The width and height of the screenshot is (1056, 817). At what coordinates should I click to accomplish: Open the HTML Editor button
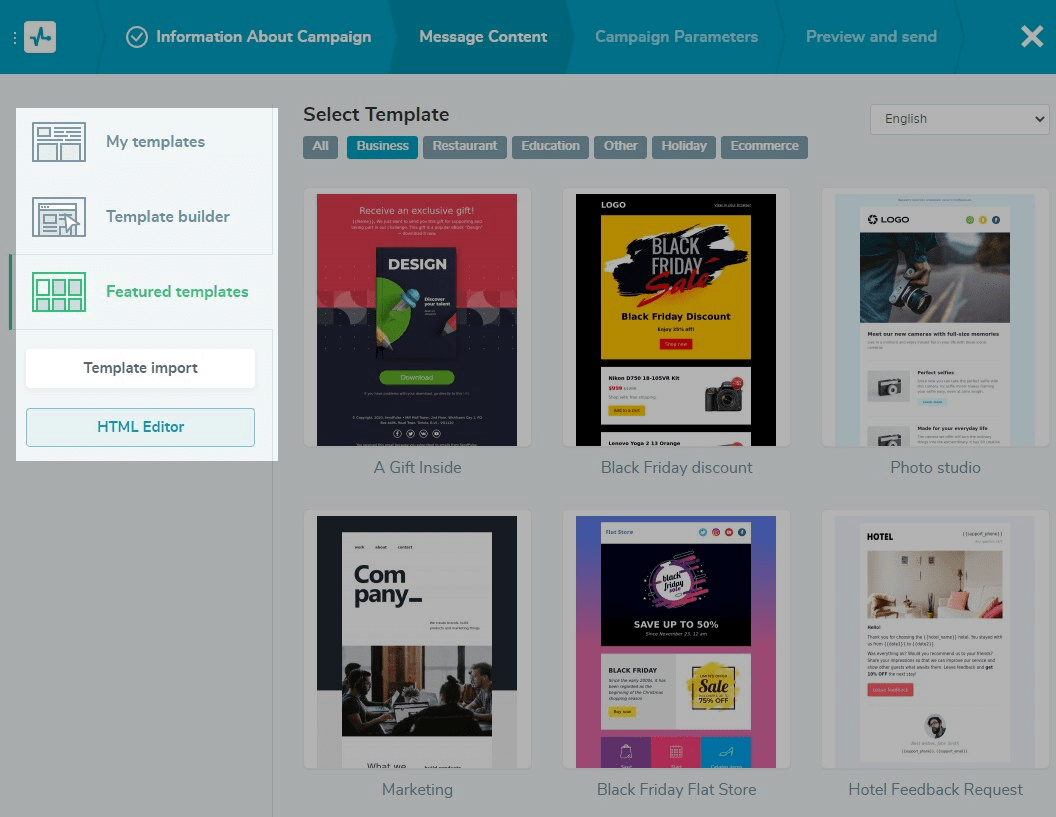pos(140,427)
